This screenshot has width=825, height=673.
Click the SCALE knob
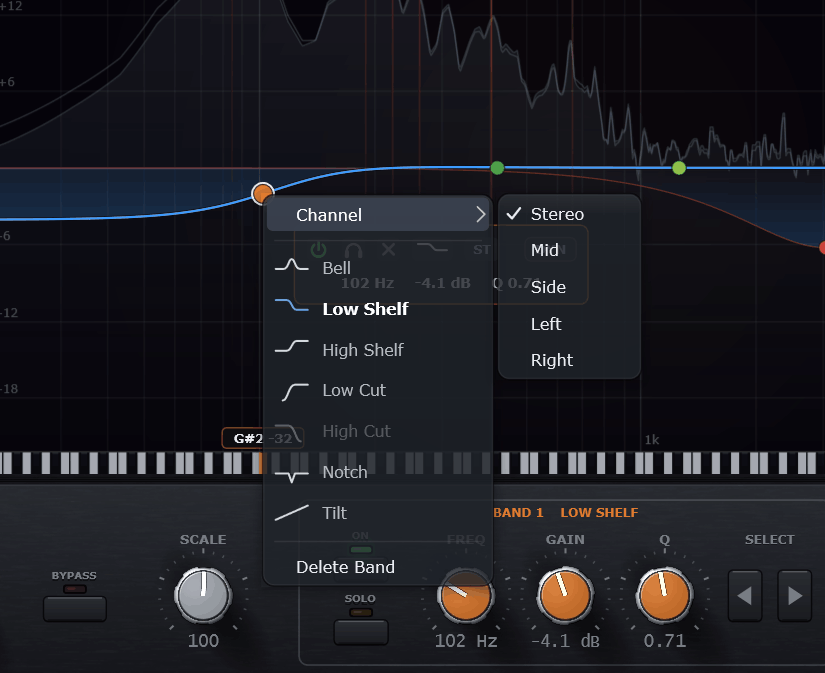click(203, 595)
